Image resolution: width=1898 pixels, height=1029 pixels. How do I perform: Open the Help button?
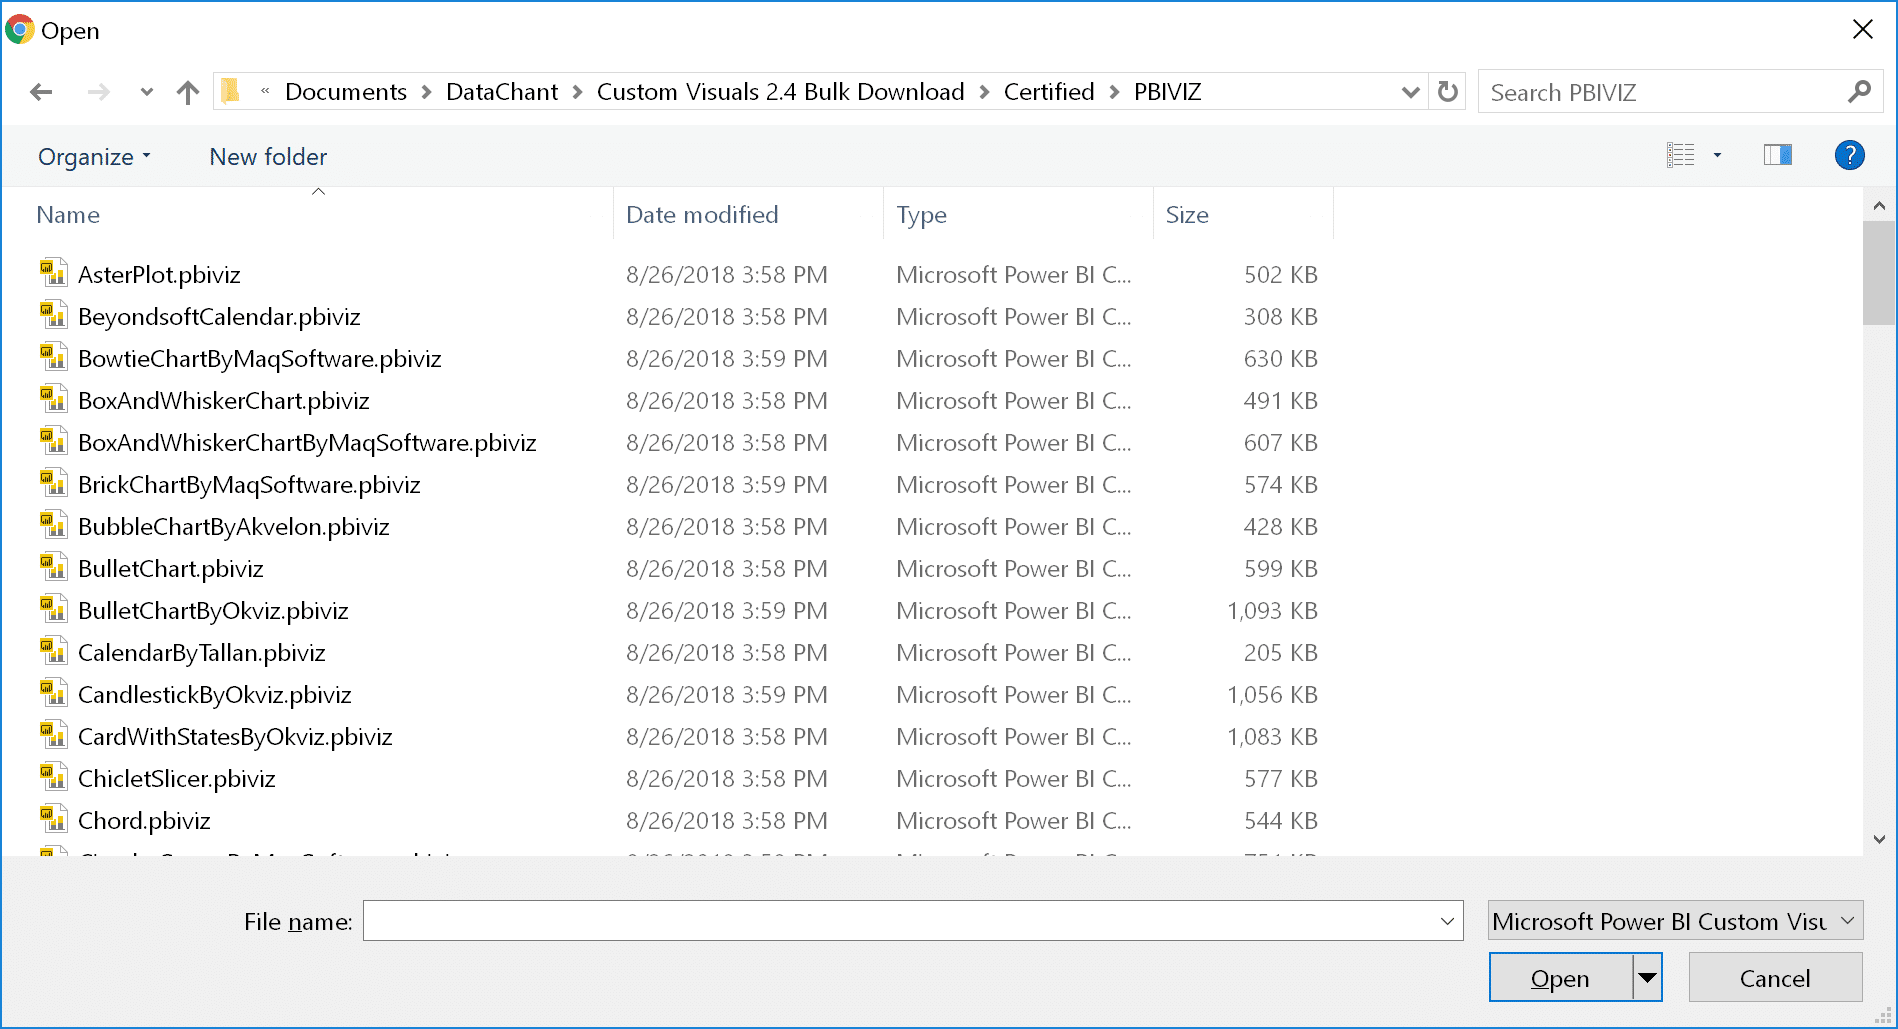(x=1849, y=155)
